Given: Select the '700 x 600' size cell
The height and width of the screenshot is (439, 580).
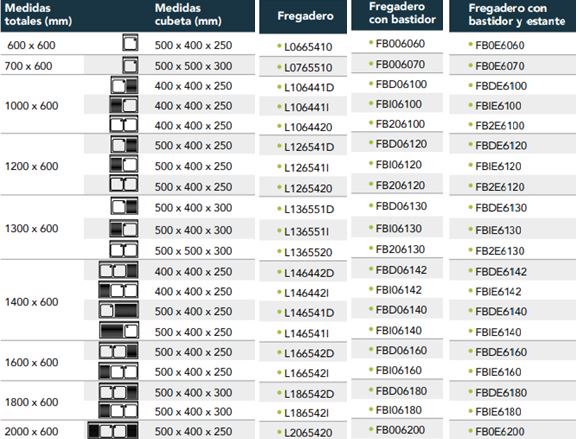Looking at the screenshot, I should point(28,66).
